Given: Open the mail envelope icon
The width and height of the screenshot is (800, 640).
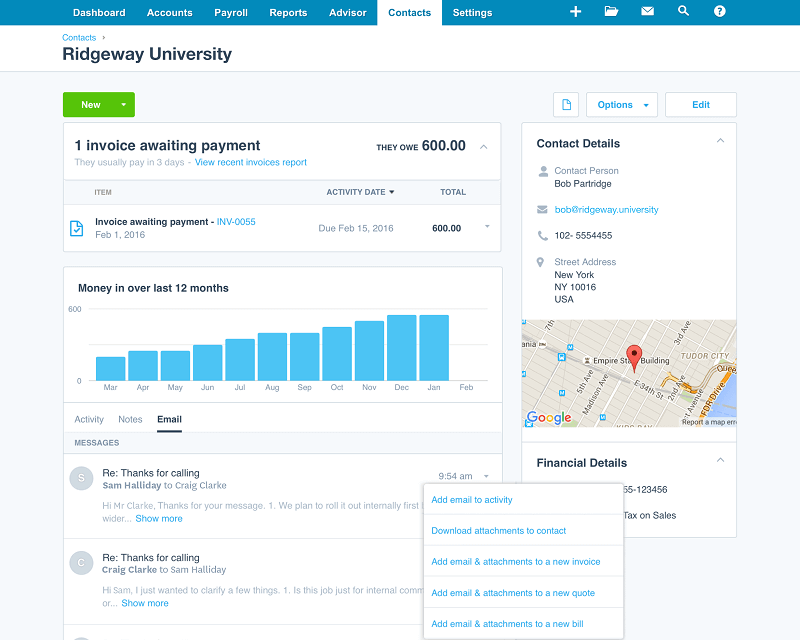Looking at the screenshot, I should (x=647, y=12).
